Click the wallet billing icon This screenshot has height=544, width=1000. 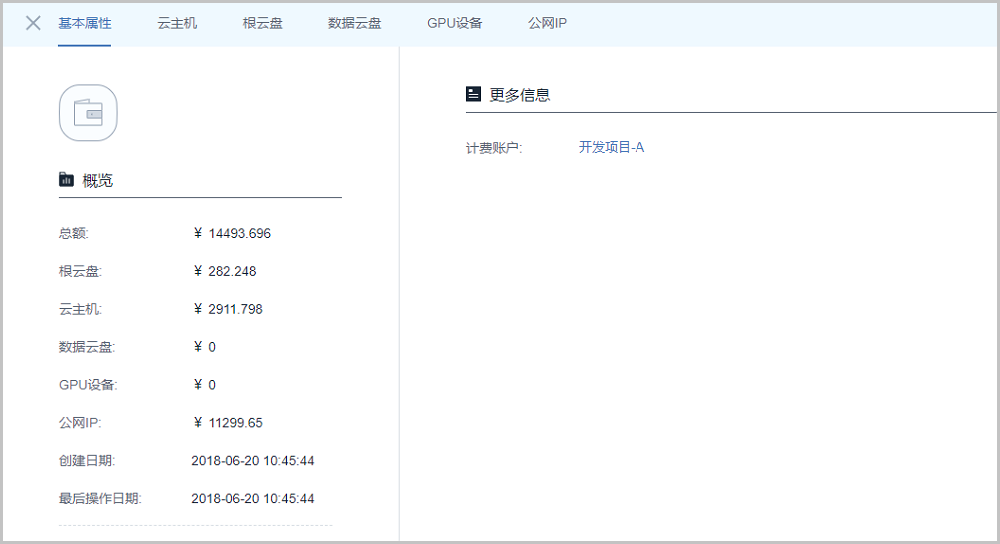[88, 113]
